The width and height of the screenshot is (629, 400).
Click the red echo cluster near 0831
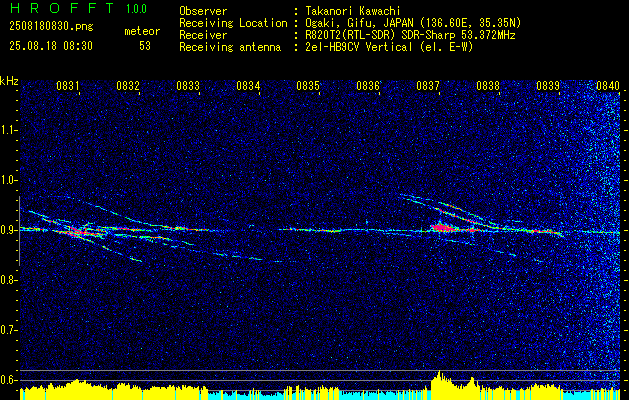(79, 231)
